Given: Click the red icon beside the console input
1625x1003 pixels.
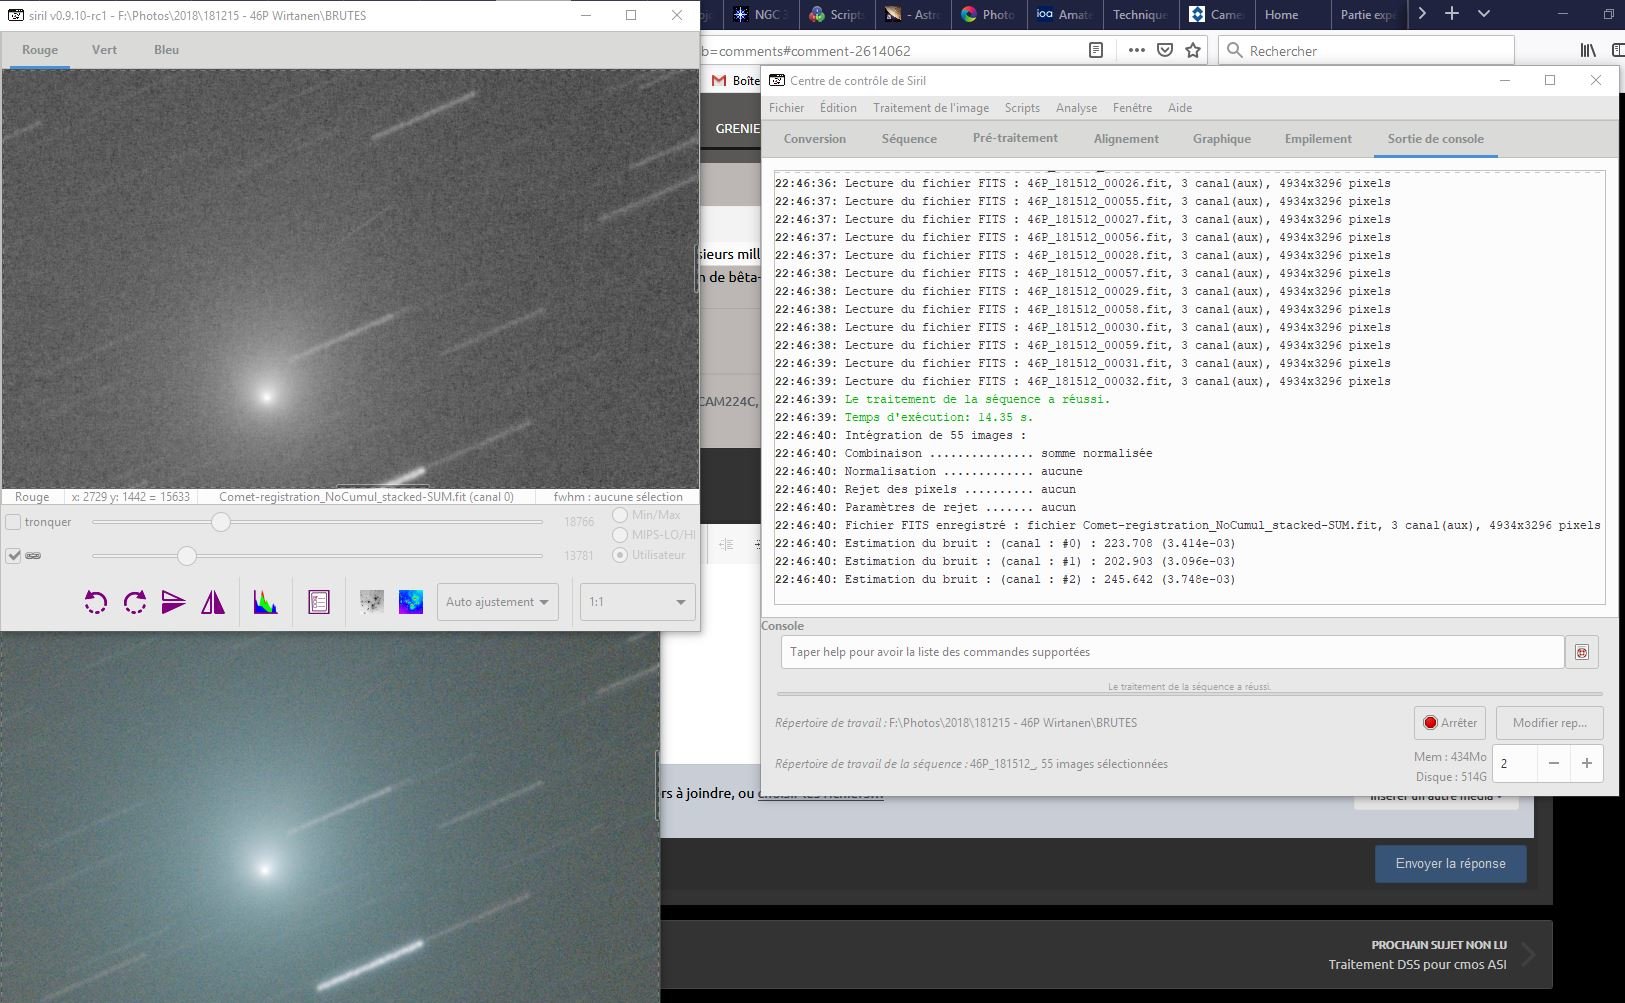Looking at the screenshot, I should pyautogui.click(x=1582, y=652).
